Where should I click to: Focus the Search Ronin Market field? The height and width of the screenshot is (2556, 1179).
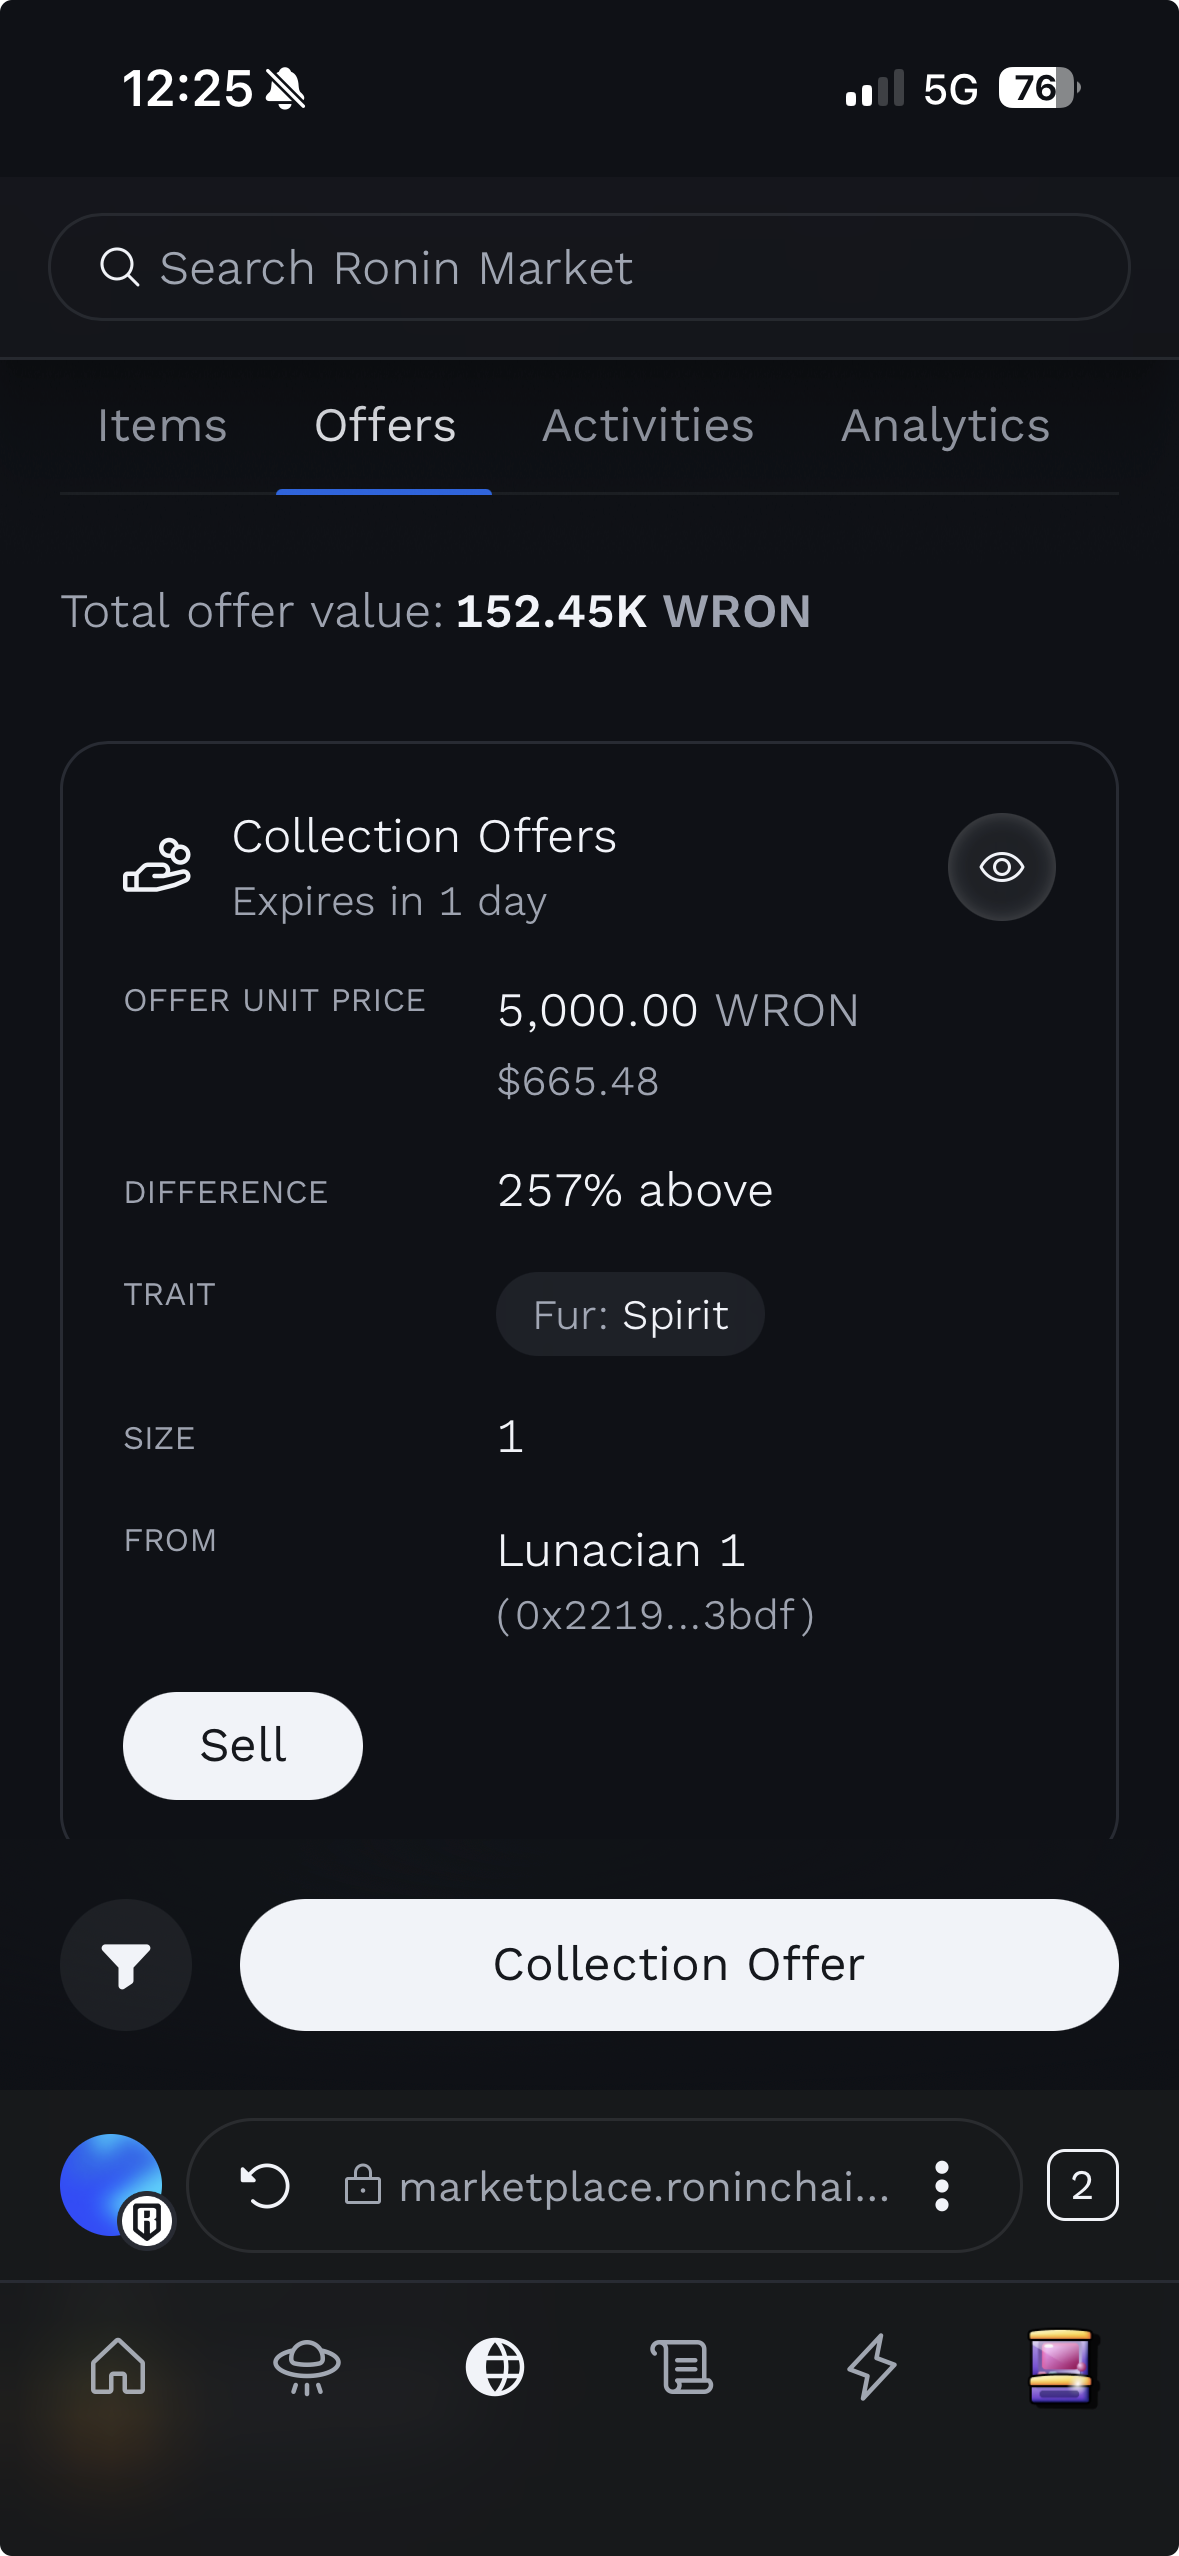[590, 267]
